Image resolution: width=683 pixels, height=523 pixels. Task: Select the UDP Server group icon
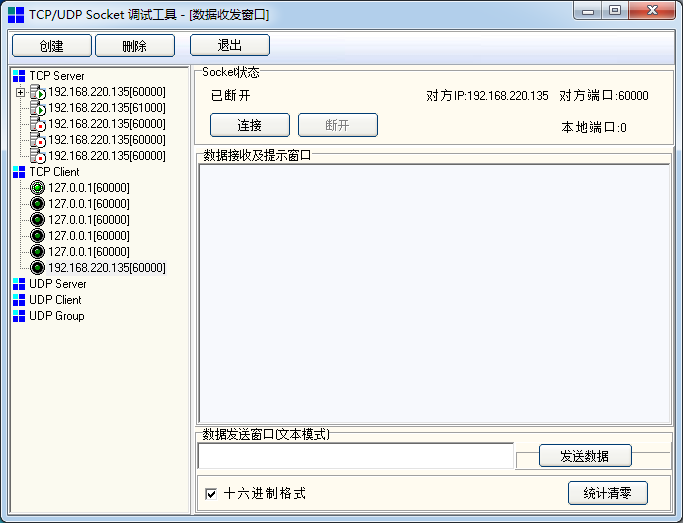(x=19, y=284)
